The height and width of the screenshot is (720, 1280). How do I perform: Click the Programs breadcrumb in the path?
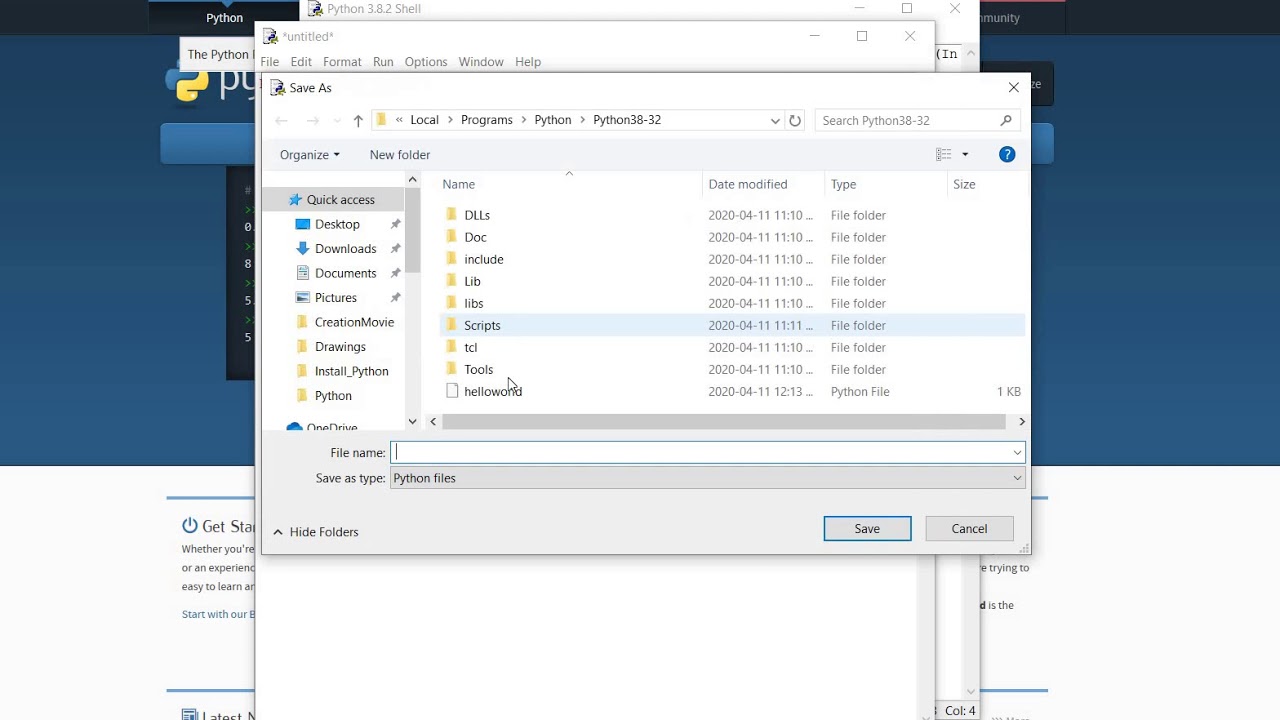pyautogui.click(x=487, y=120)
